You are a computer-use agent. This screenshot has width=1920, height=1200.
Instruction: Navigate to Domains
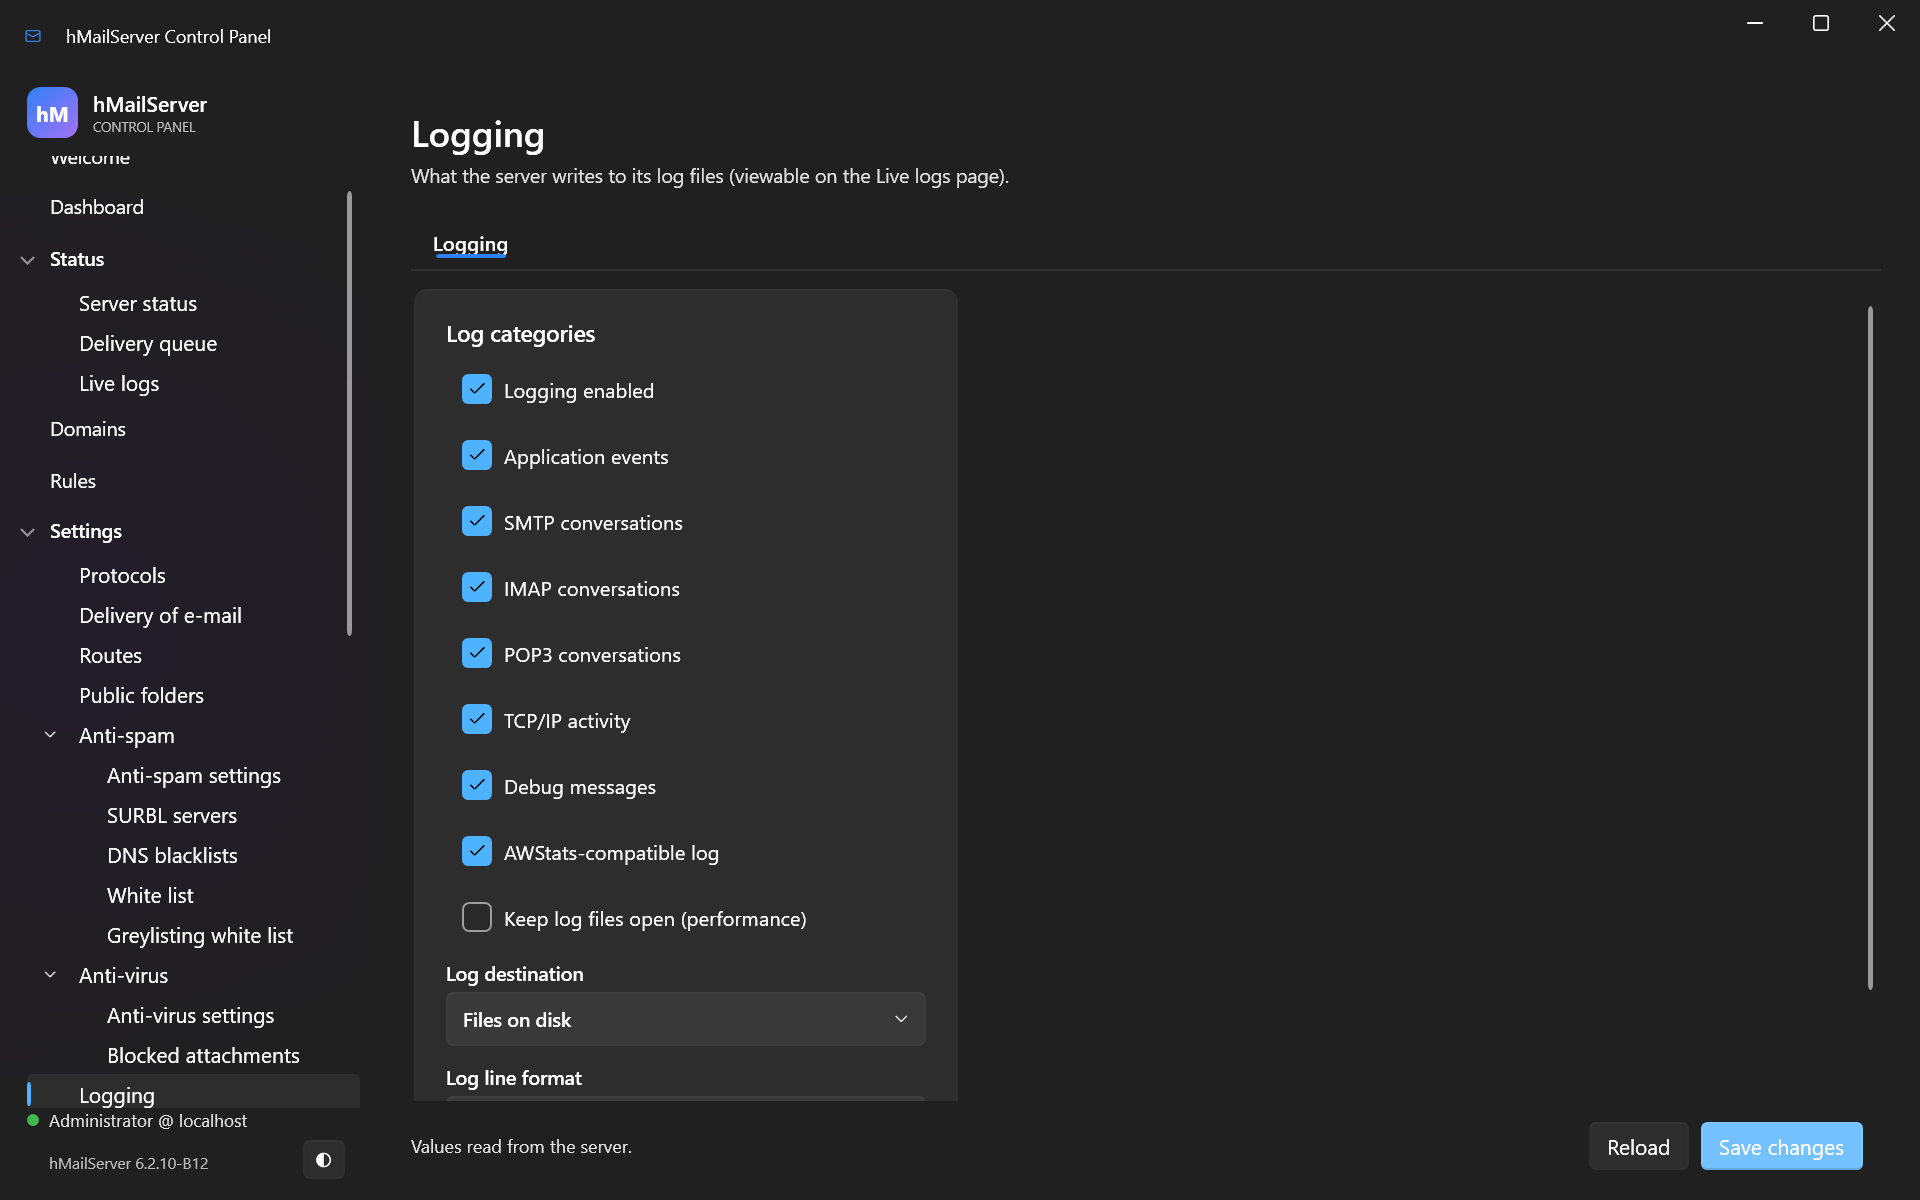coord(88,429)
